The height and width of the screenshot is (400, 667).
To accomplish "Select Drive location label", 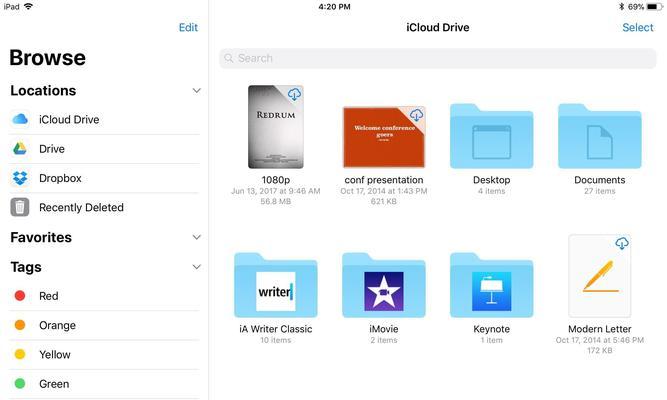I will 52,149.
